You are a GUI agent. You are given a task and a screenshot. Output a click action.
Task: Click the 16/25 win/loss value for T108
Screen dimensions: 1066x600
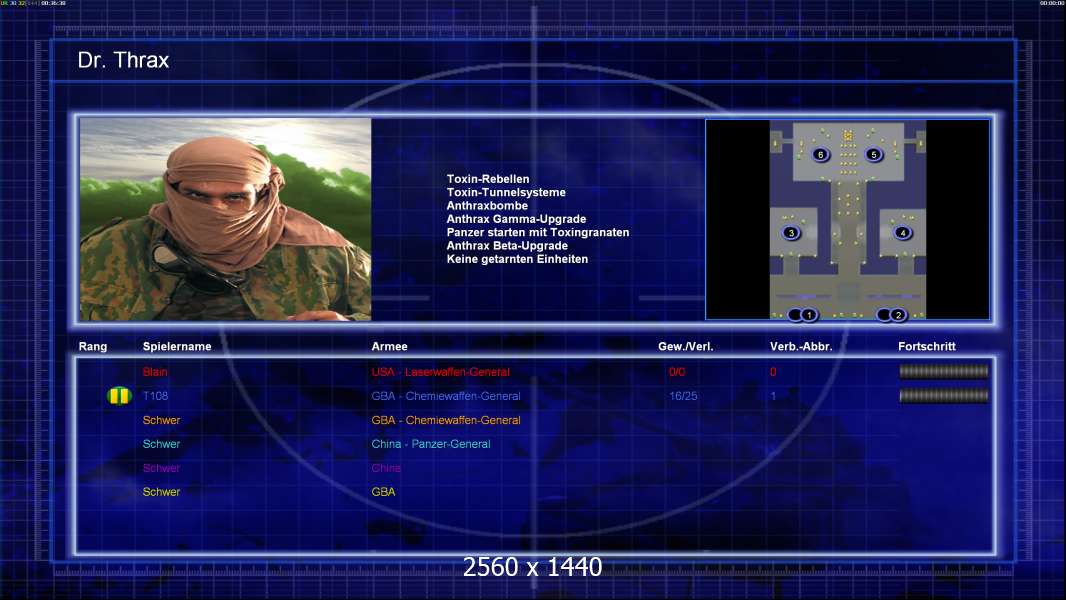pos(683,395)
